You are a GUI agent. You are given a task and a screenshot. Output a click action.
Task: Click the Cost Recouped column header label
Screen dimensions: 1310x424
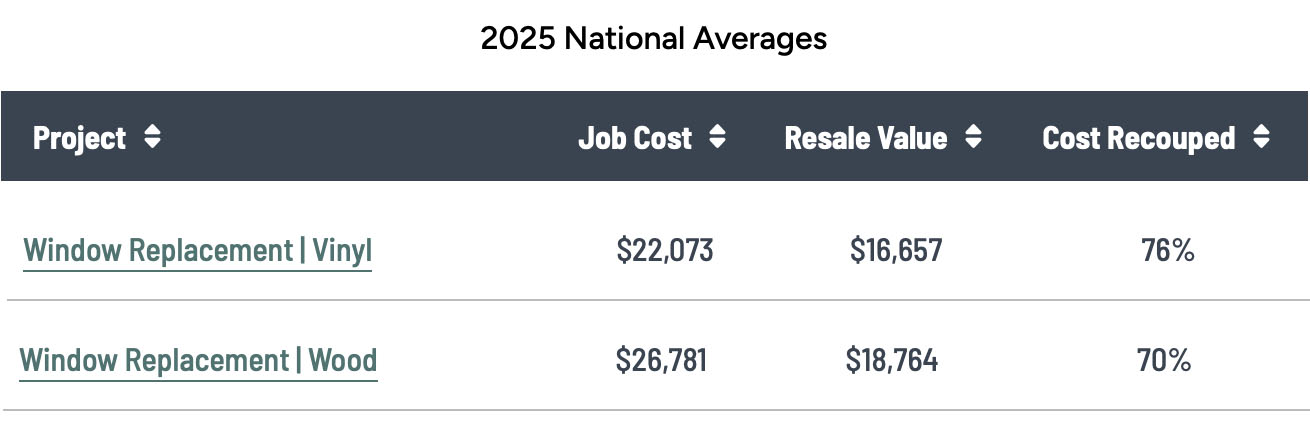tap(1138, 138)
